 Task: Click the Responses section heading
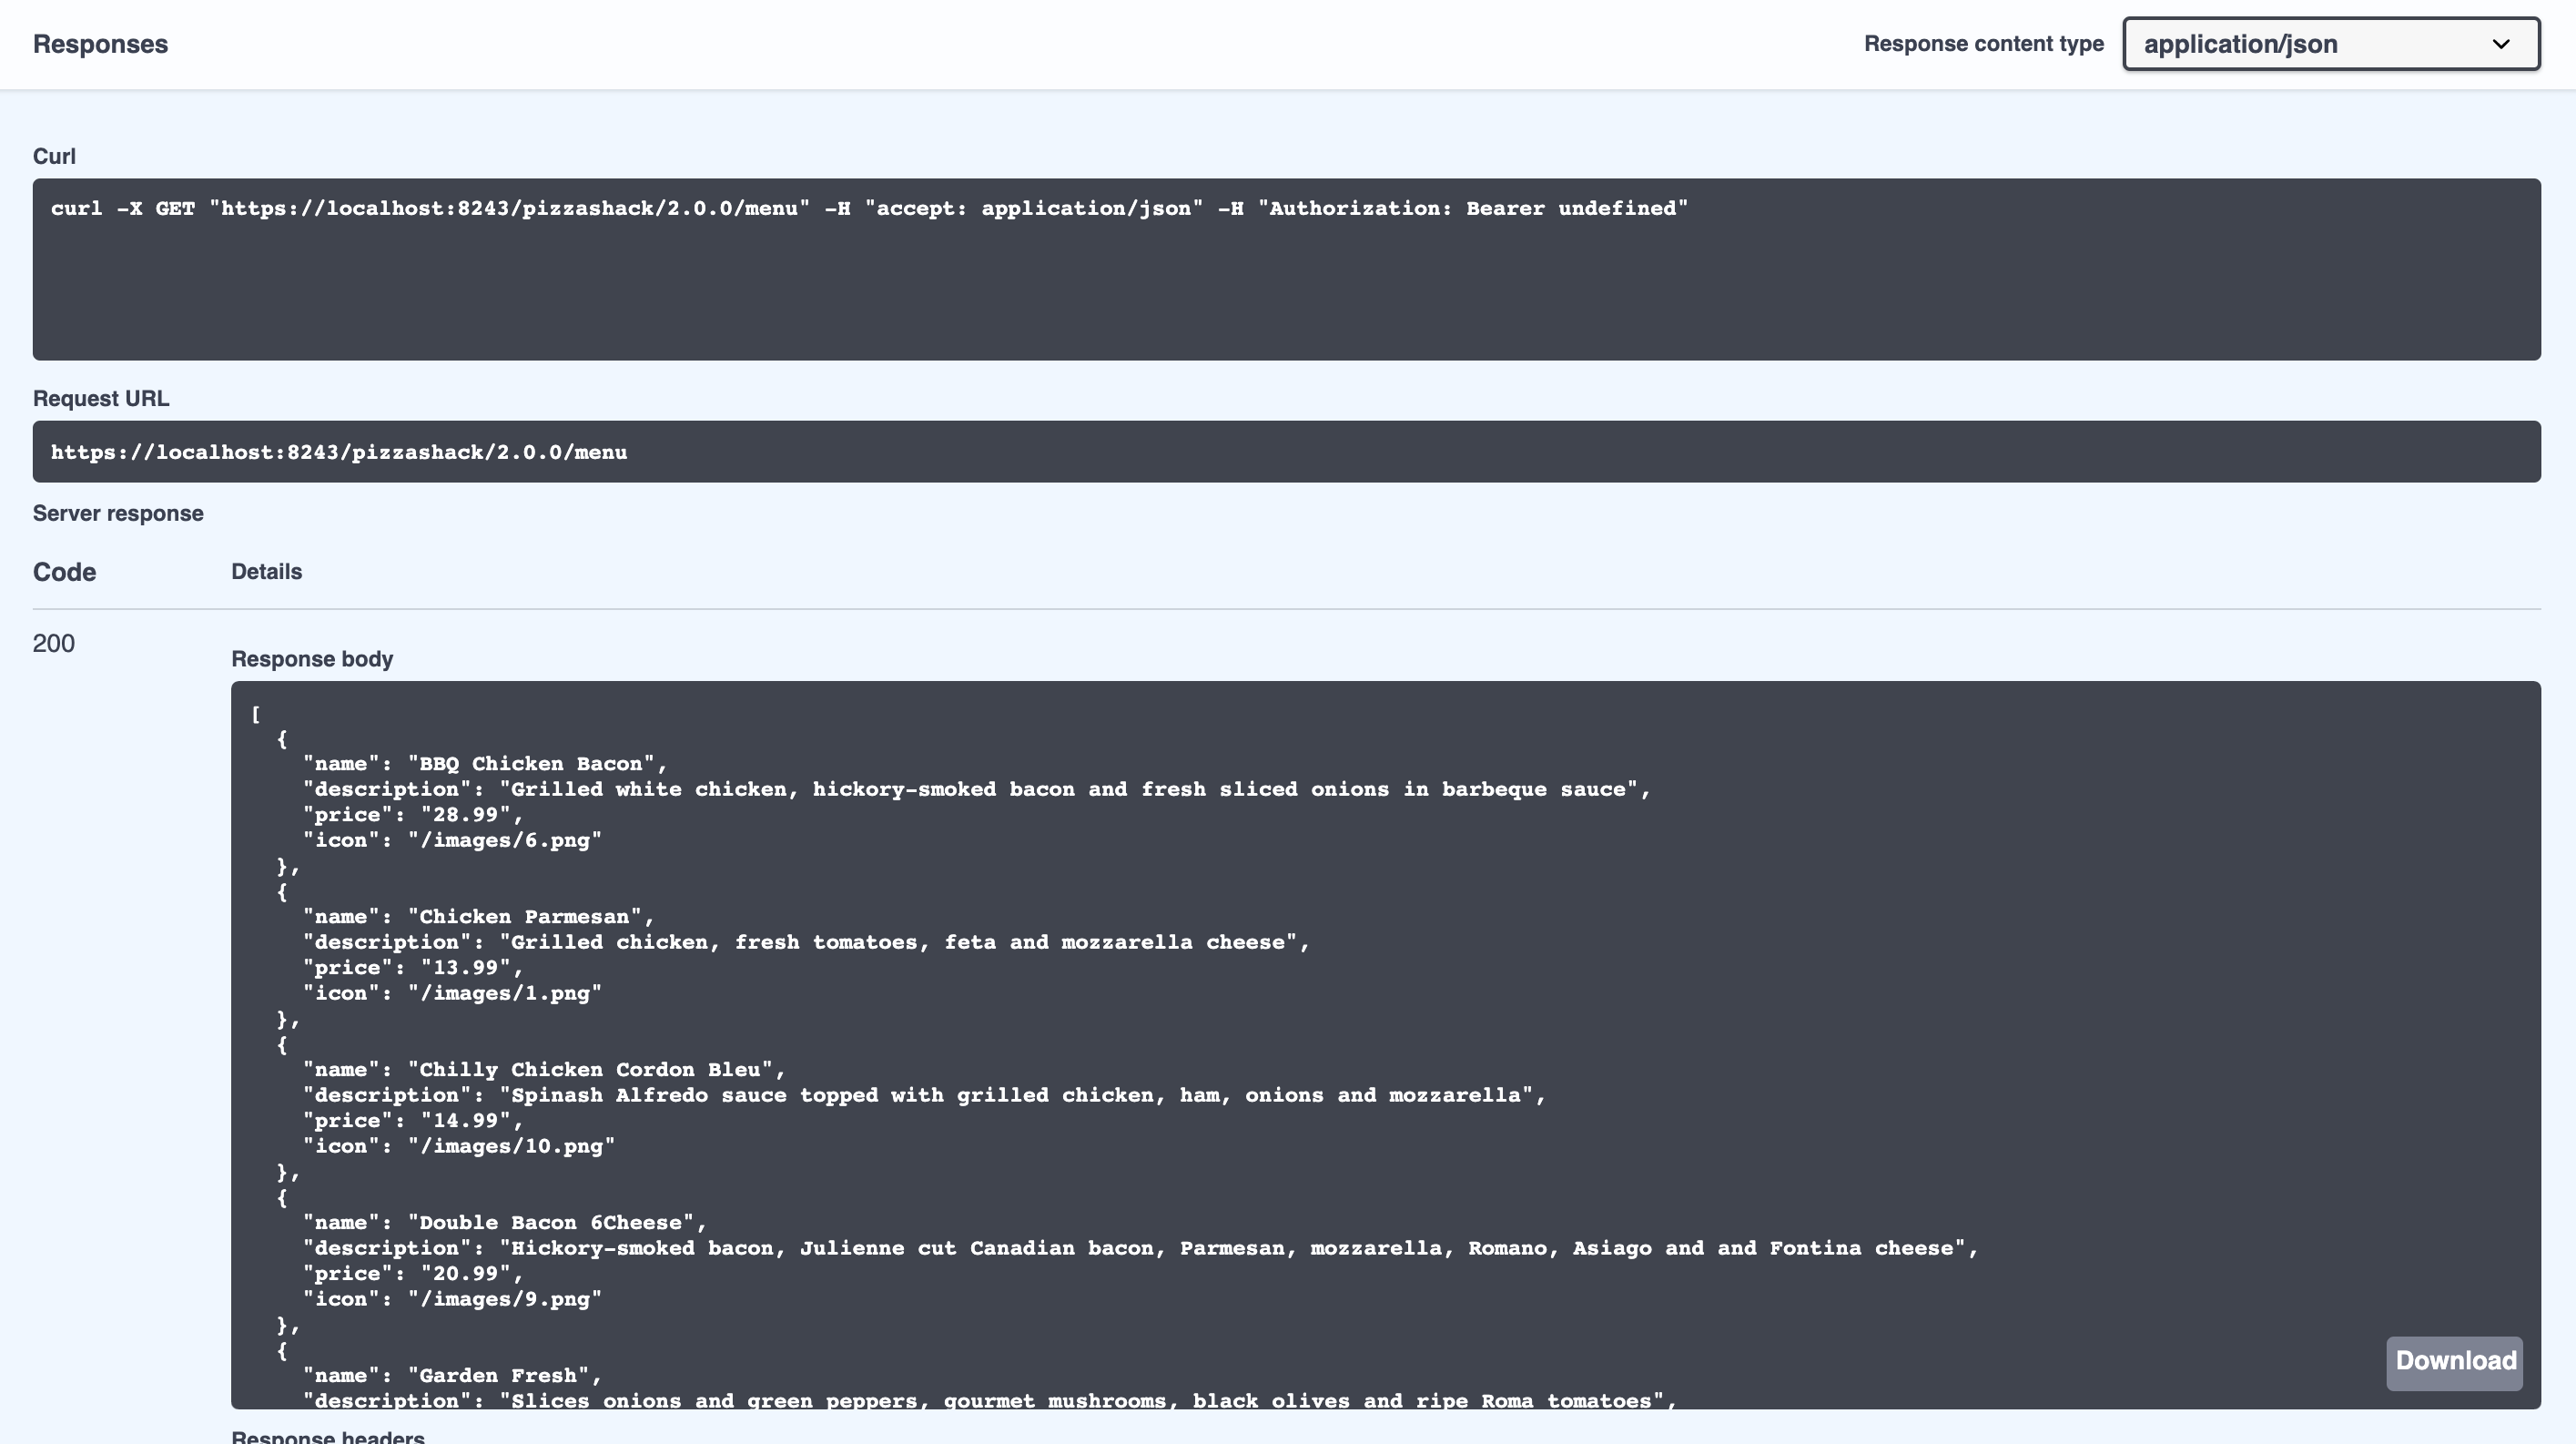click(x=100, y=44)
